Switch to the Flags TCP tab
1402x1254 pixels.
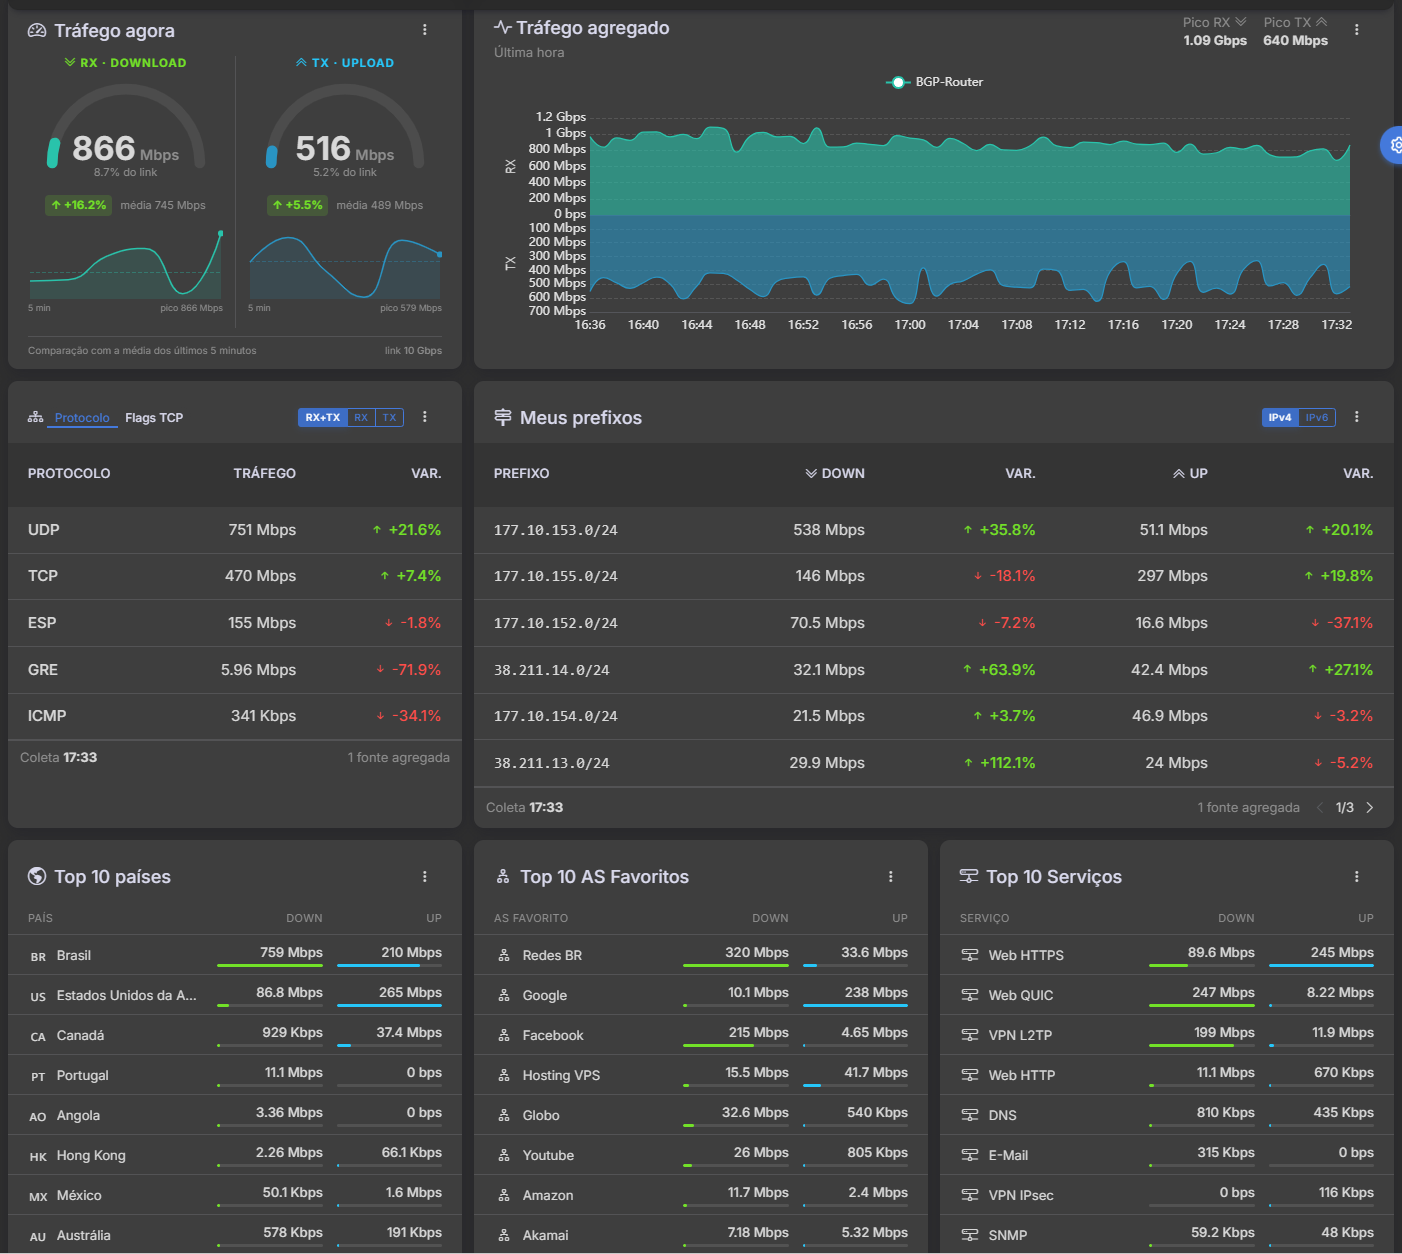pyautogui.click(x=154, y=418)
